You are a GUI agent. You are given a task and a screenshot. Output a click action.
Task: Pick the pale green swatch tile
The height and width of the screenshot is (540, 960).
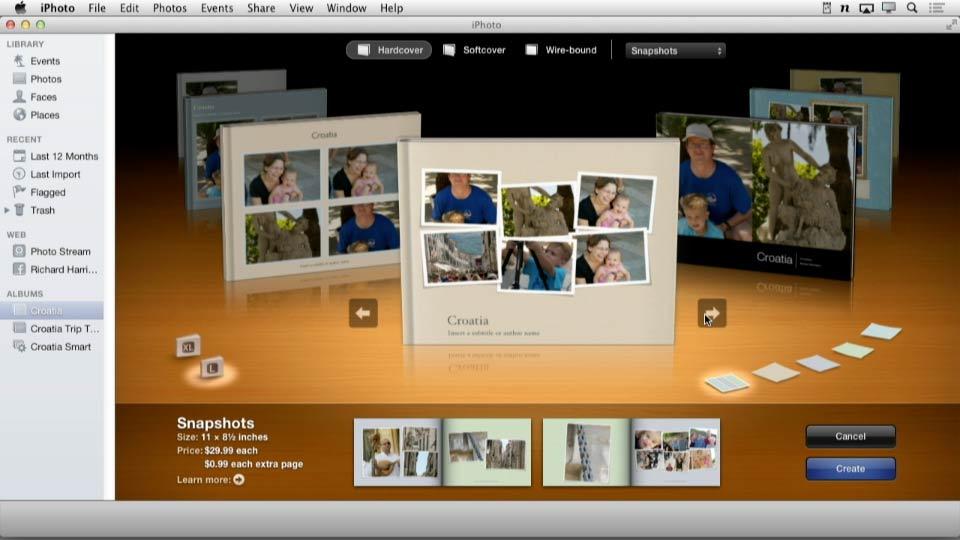tap(853, 350)
